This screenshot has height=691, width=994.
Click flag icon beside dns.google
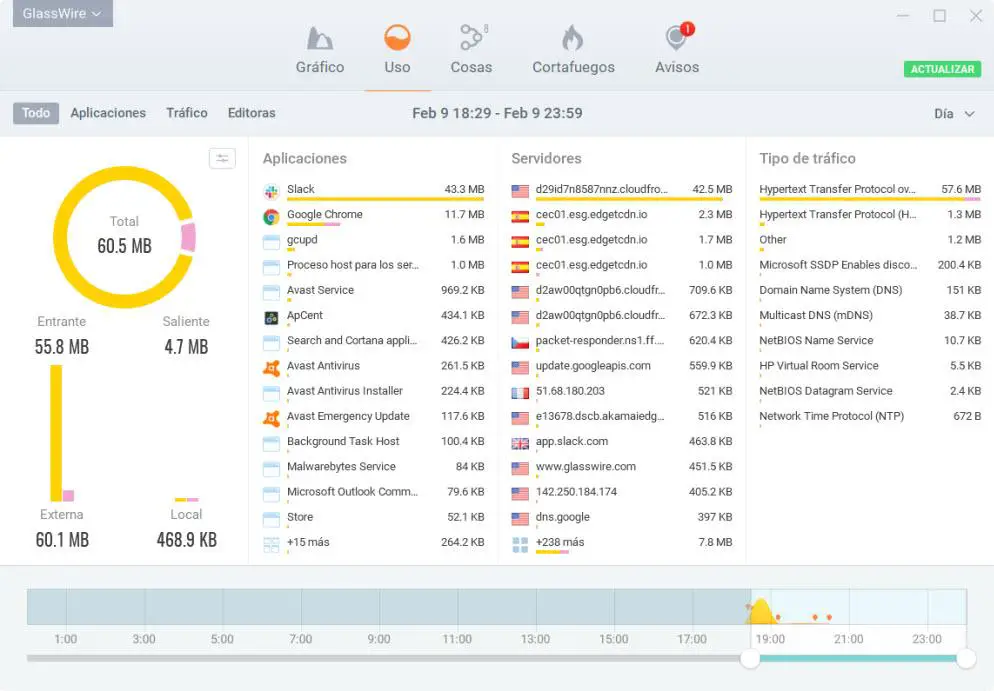click(520, 519)
